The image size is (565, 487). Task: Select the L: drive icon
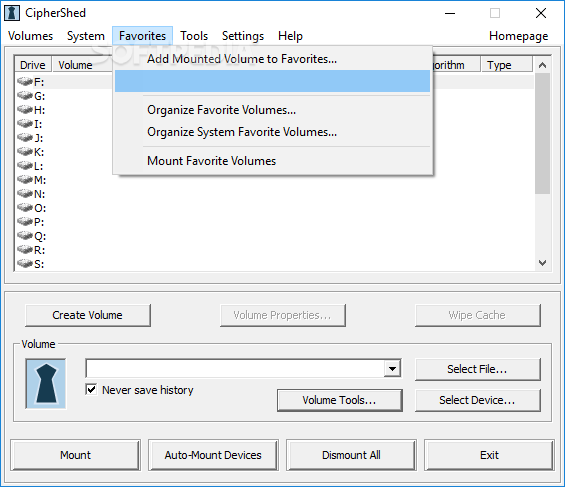25,166
